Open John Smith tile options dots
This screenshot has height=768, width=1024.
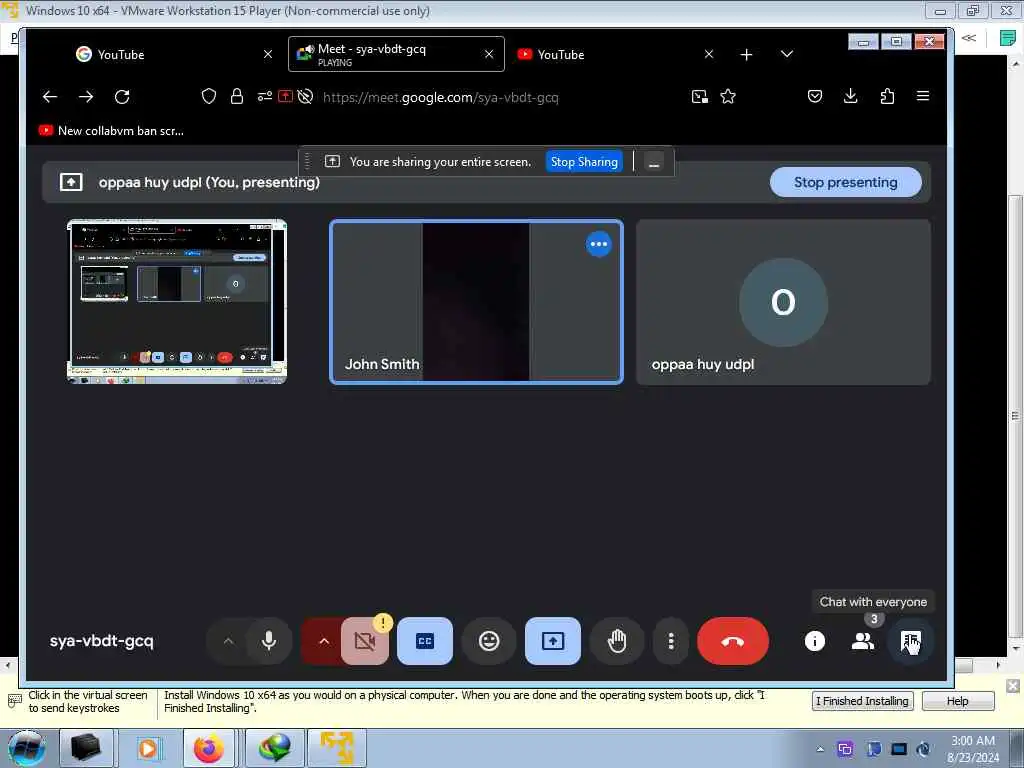(598, 244)
